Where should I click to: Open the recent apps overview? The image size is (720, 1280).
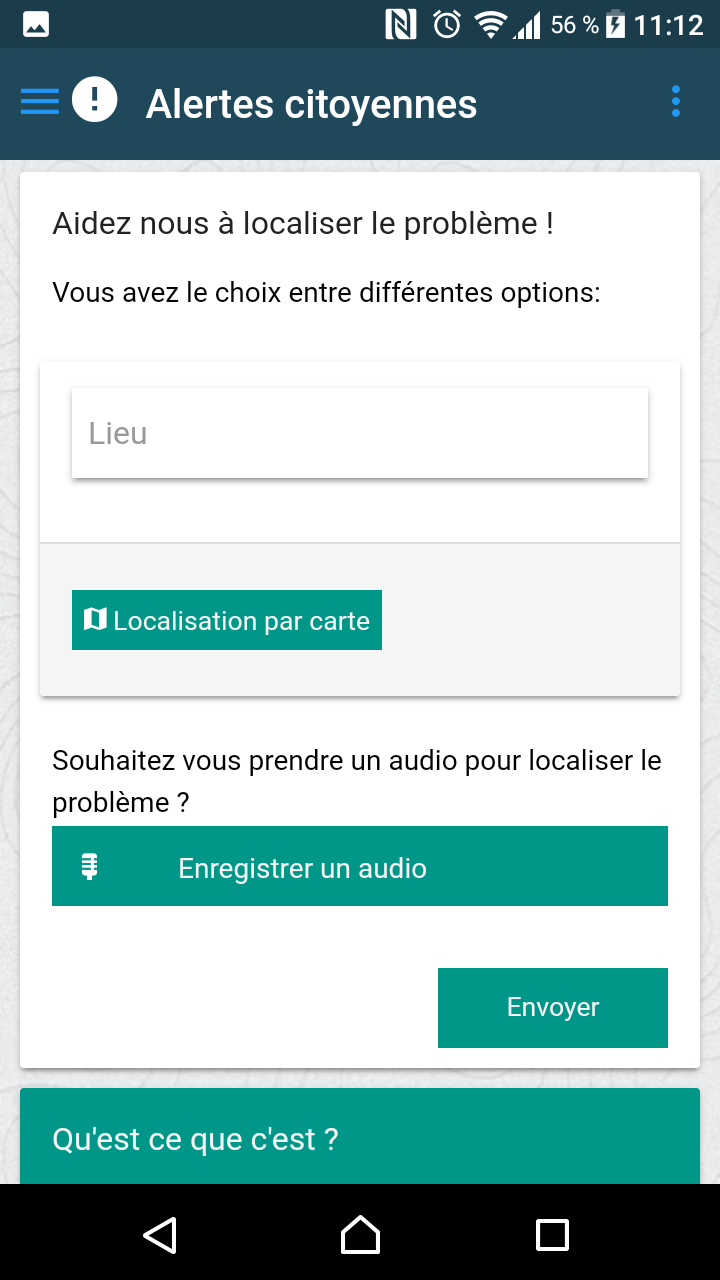click(552, 1235)
